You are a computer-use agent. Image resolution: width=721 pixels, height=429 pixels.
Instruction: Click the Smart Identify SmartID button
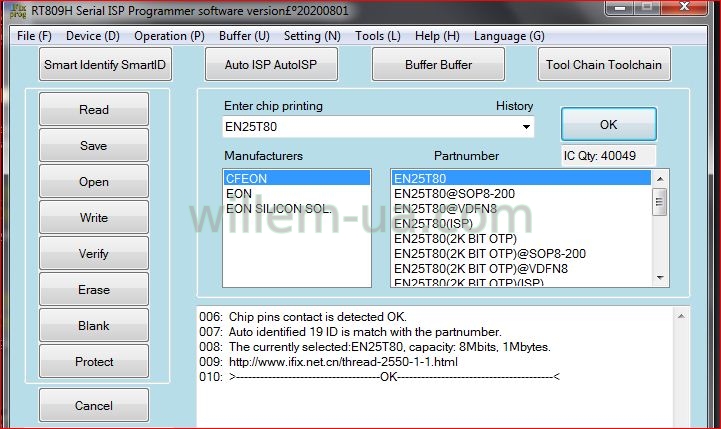[105, 64]
